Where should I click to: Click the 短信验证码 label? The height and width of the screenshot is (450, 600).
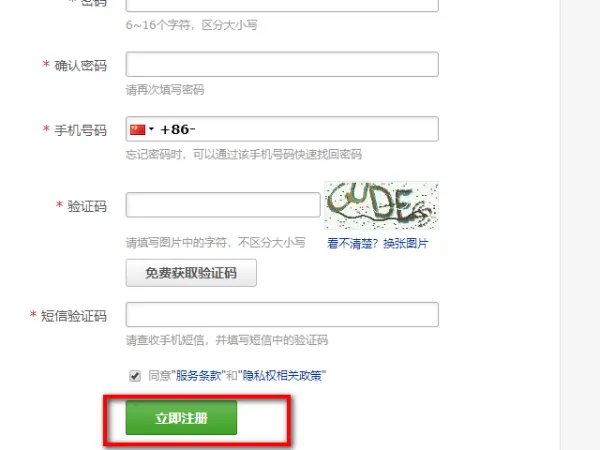point(73,316)
